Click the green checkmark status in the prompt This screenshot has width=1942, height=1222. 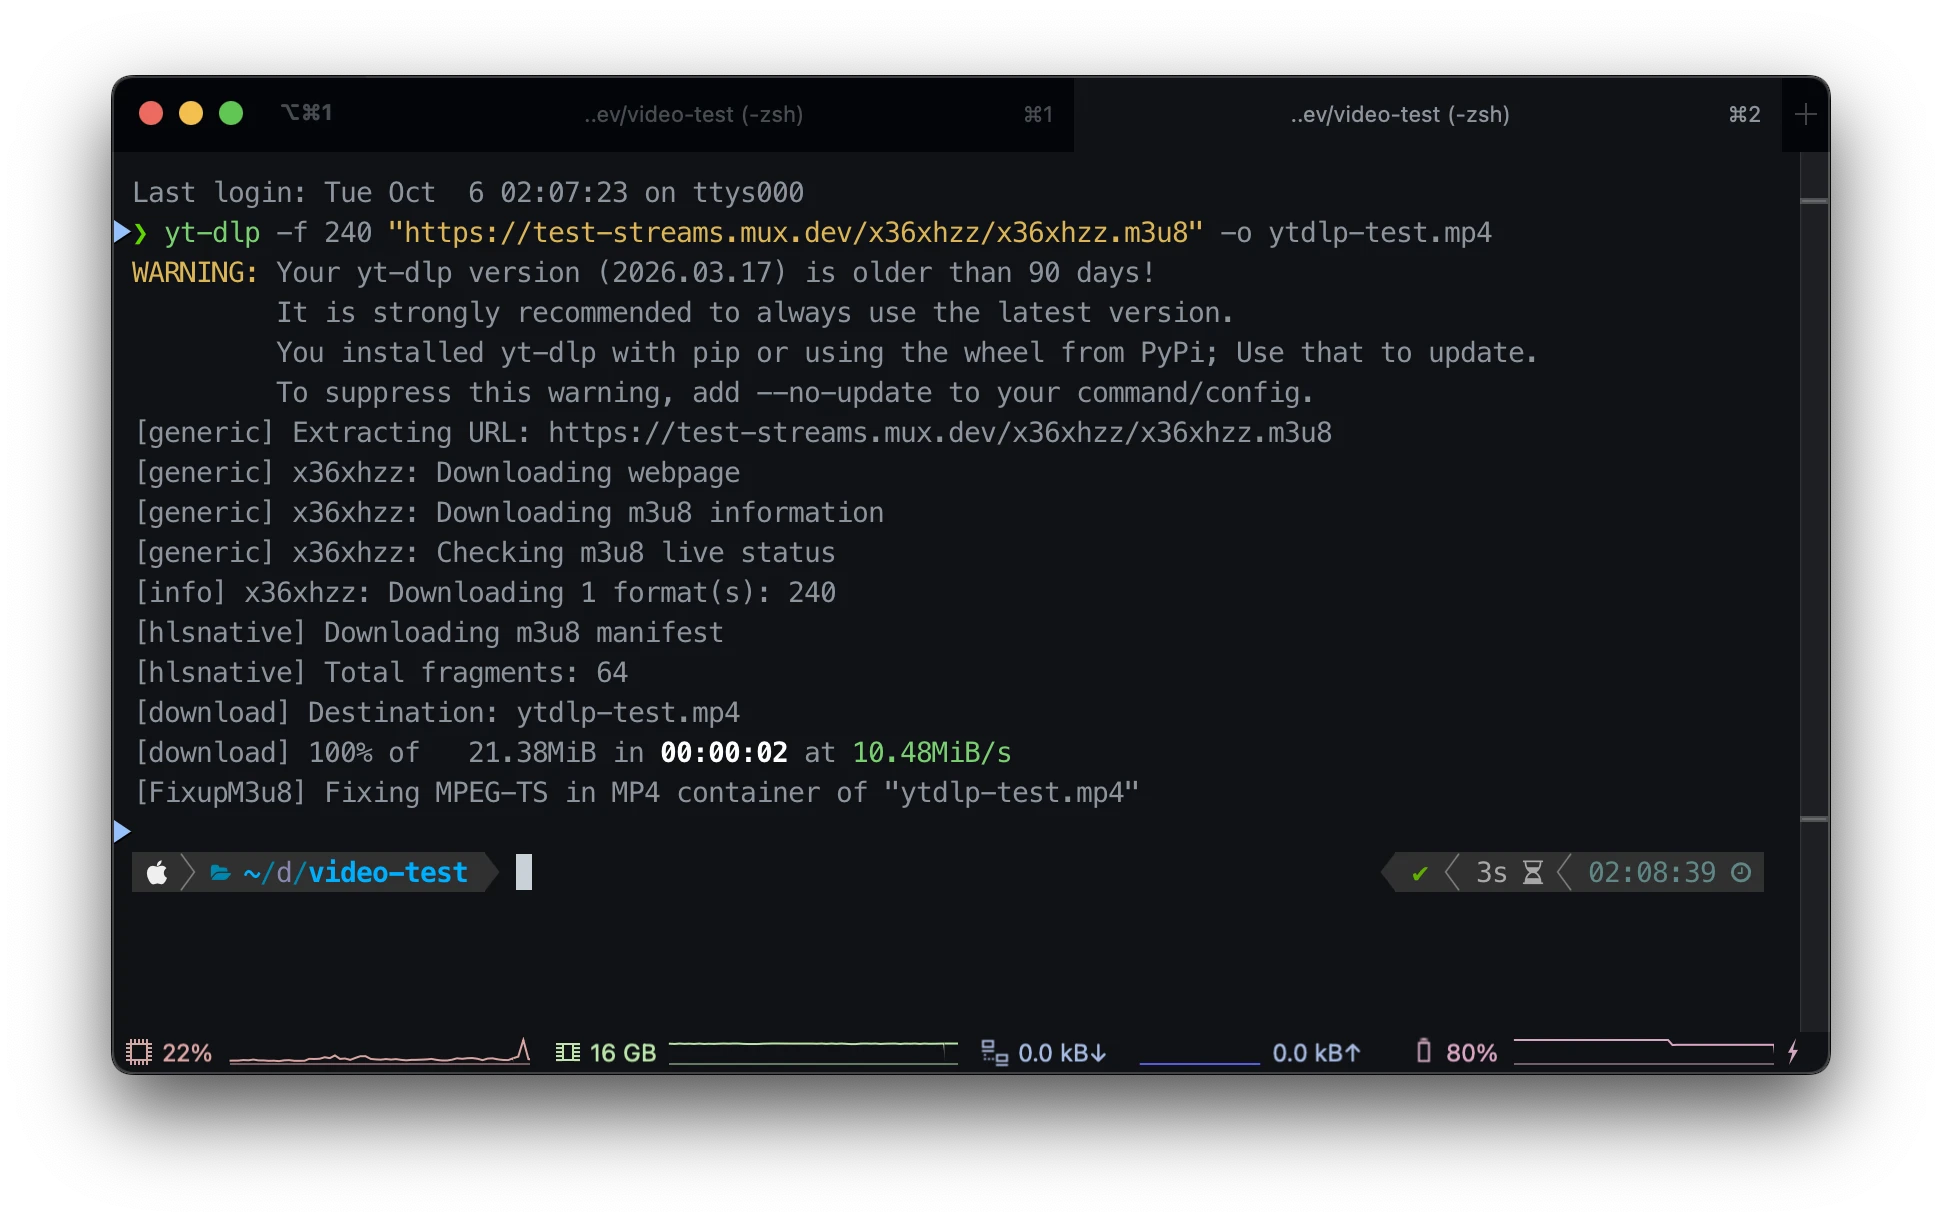(x=1419, y=874)
